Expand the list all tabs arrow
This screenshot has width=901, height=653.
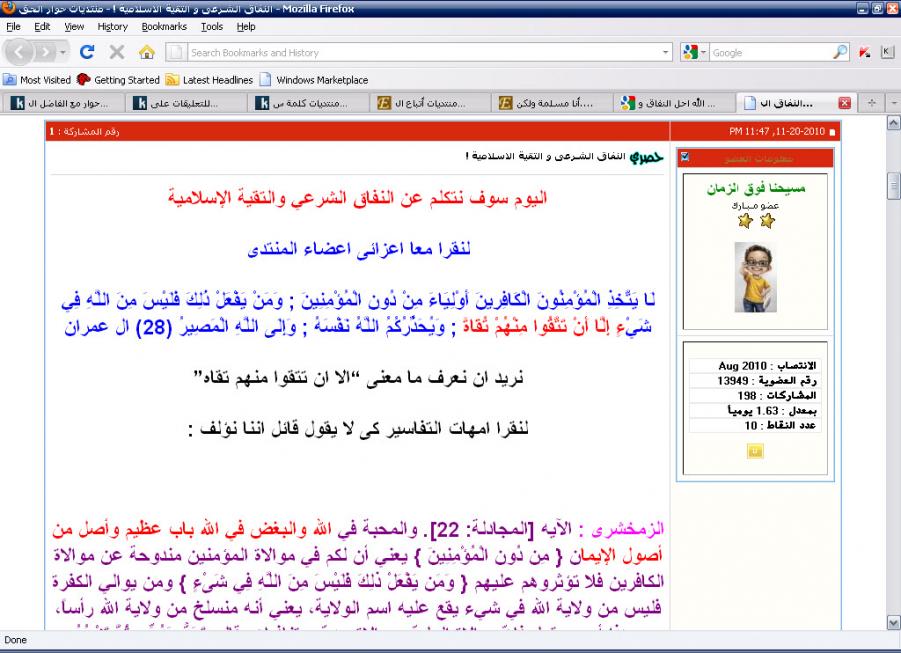(892, 103)
